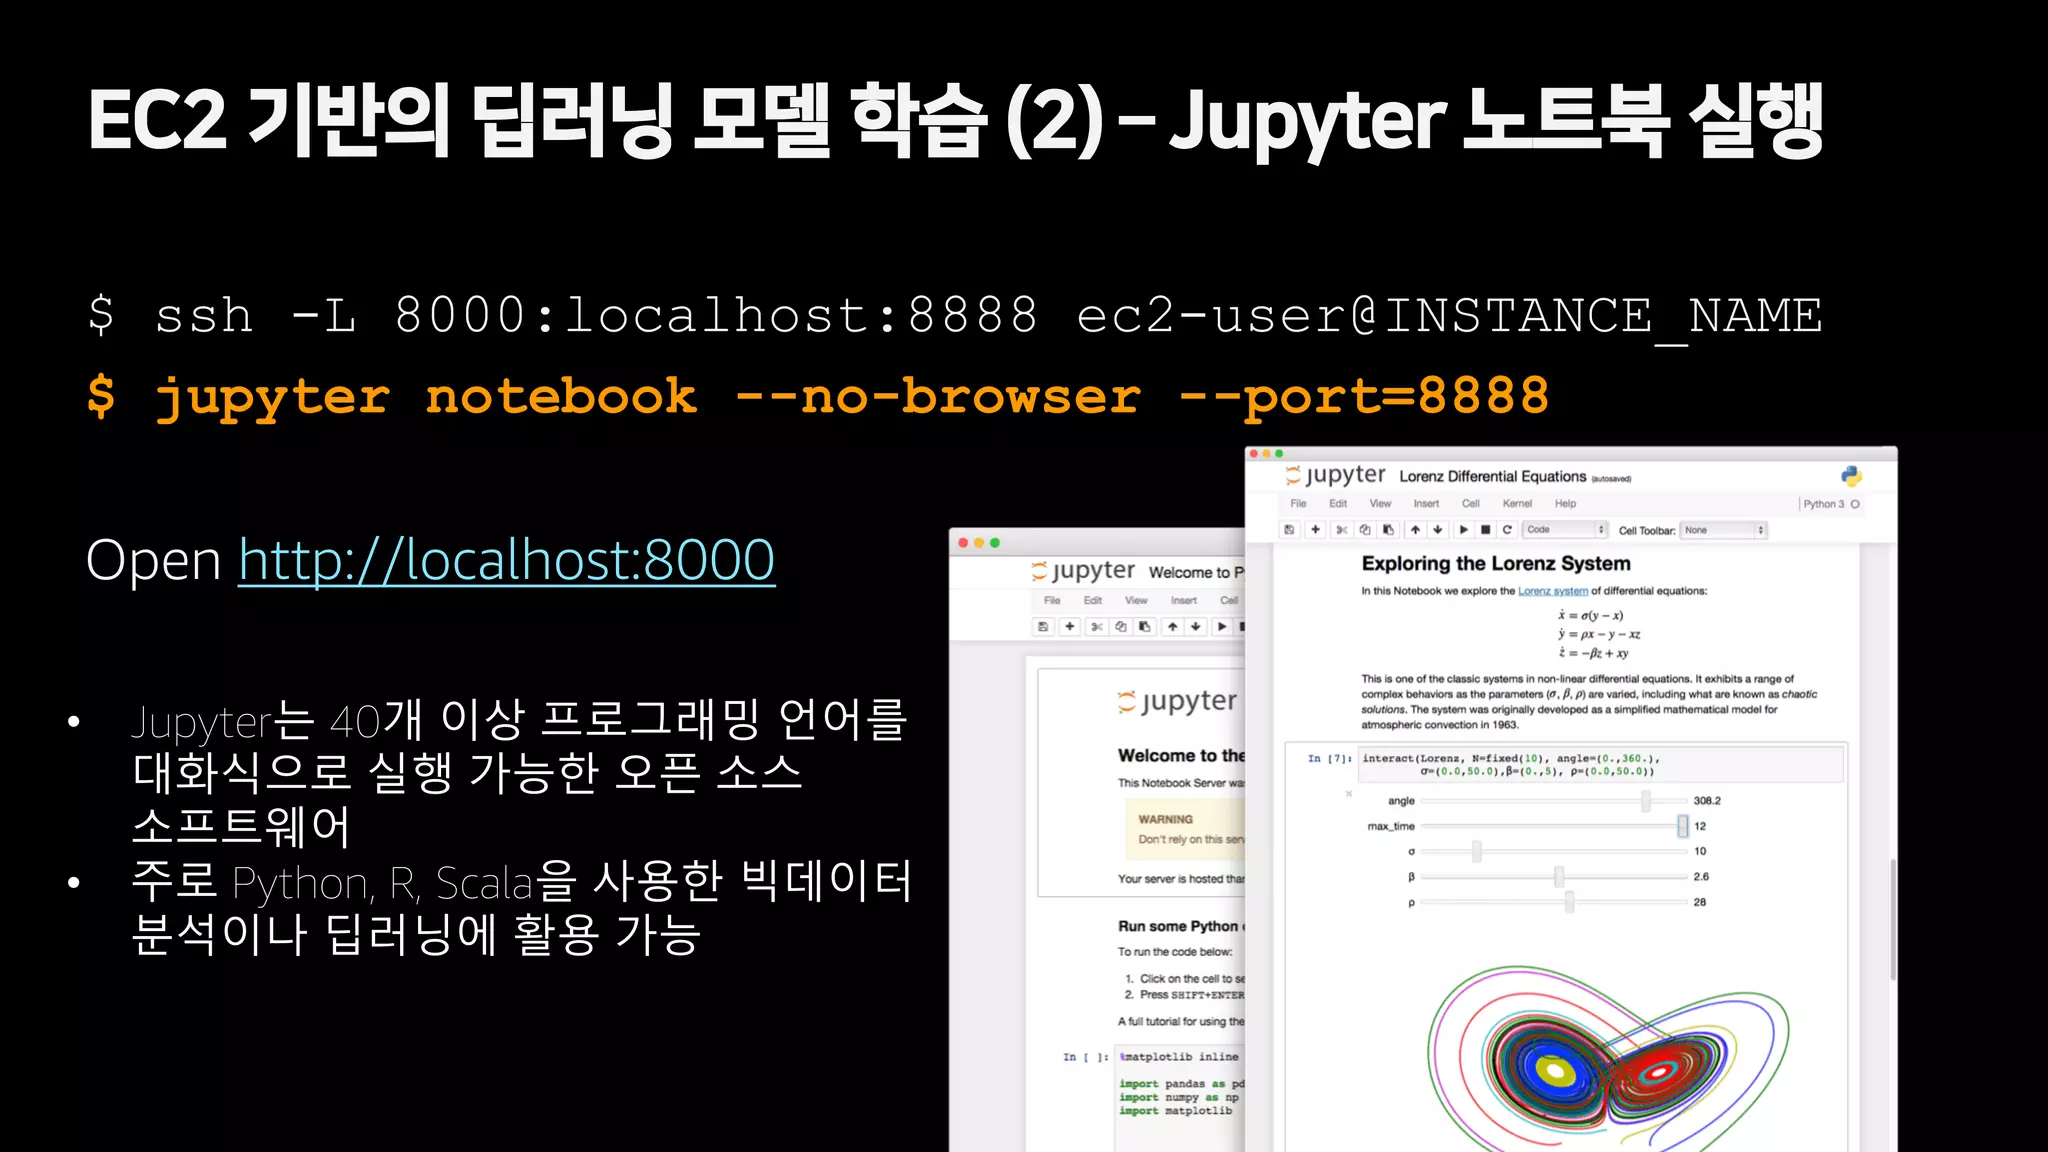Click Python logo in Lorenz notebook header
This screenshot has height=1152, width=2048.
point(1851,476)
